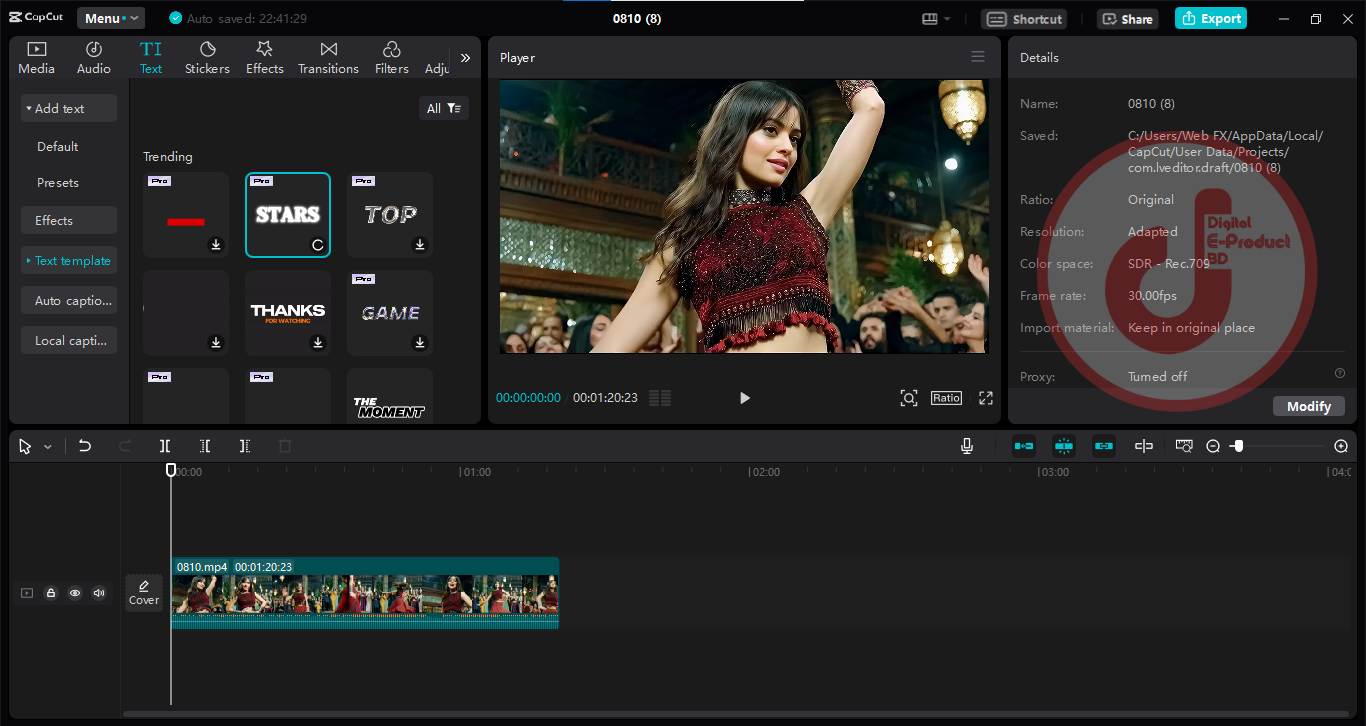Viewport: 1366px width, 726px height.
Task: Open the Audio tab
Action: pos(94,58)
